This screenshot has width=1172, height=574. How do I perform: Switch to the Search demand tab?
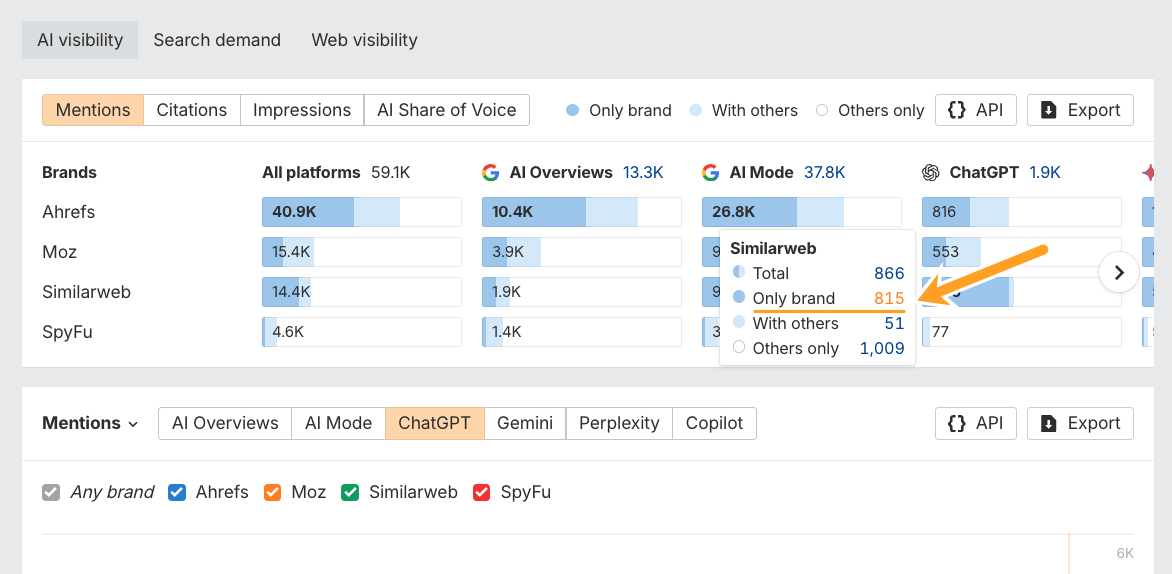217,40
